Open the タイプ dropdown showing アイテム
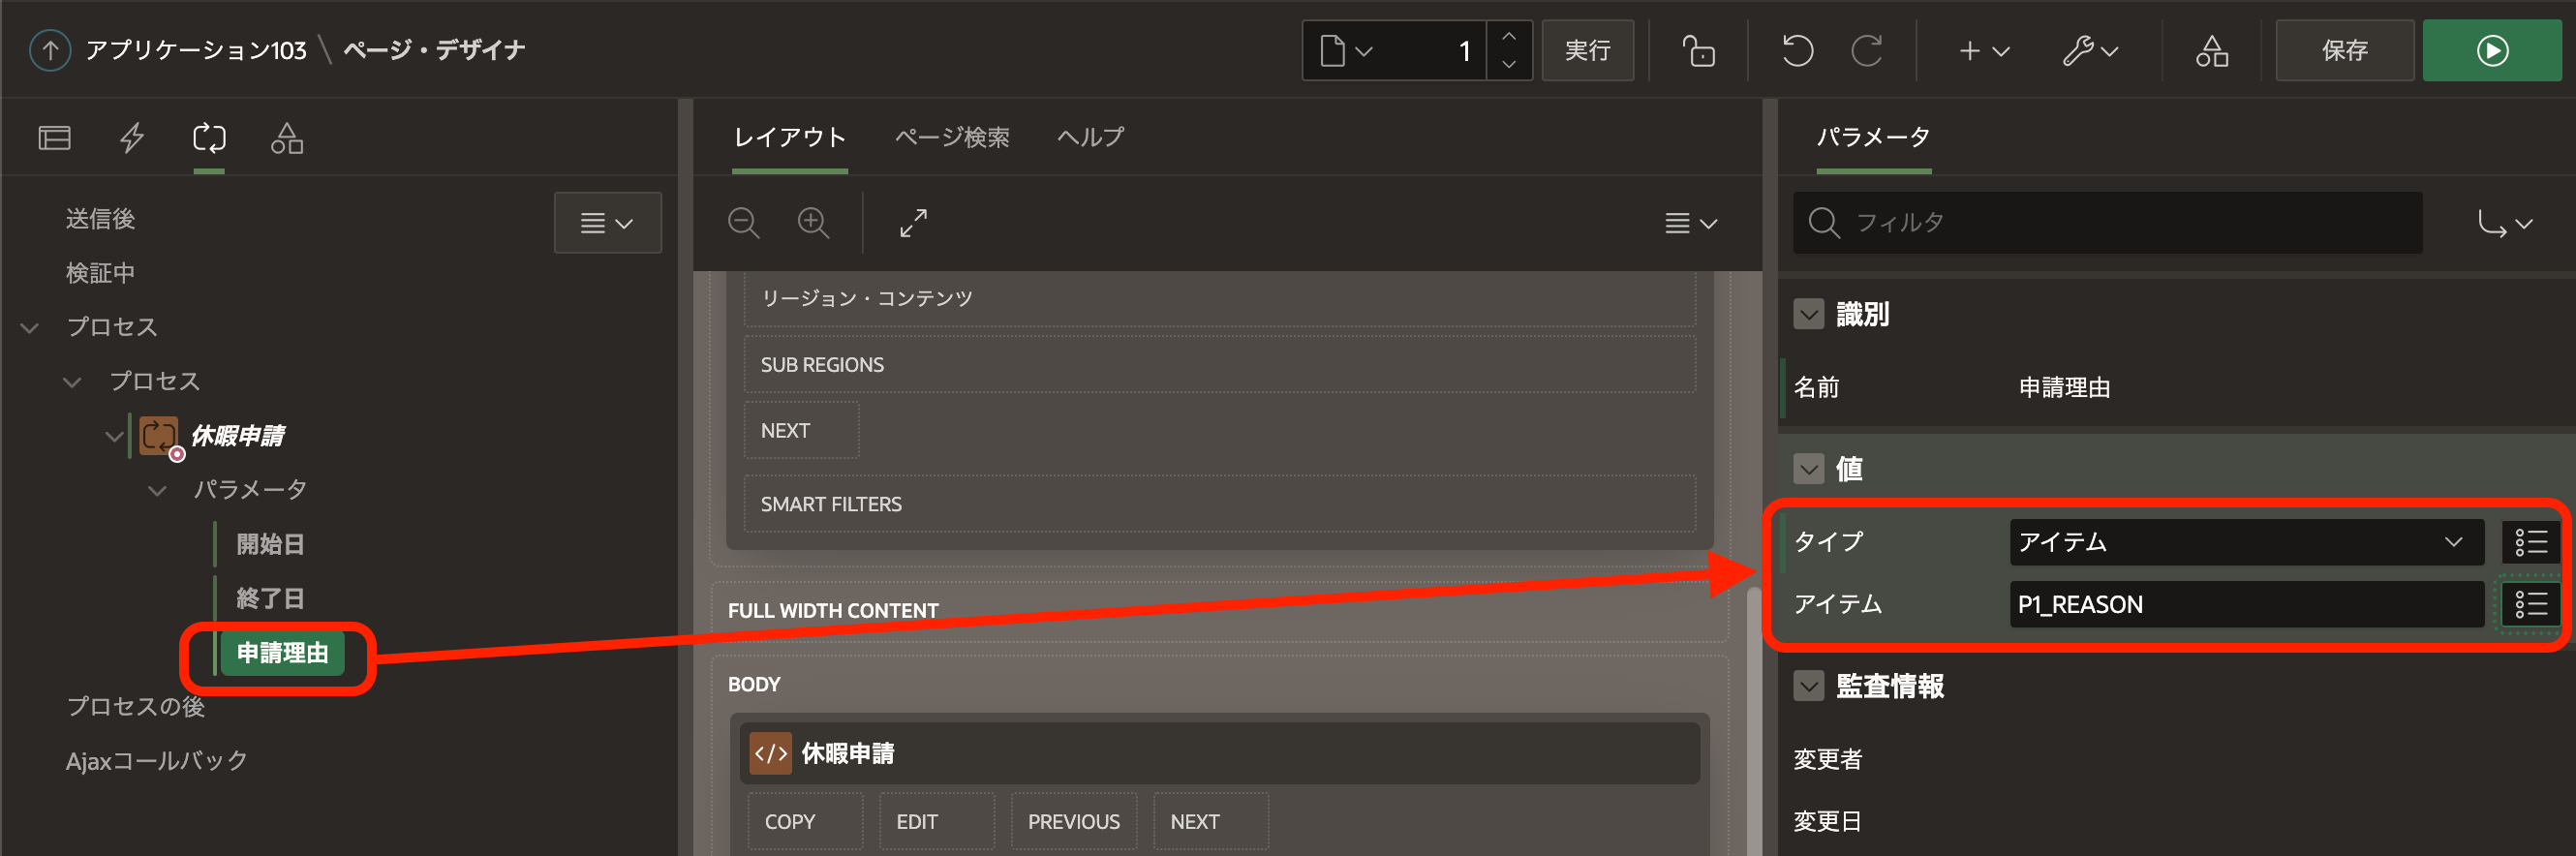Viewport: 2576px width, 856px height. click(2246, 542)
